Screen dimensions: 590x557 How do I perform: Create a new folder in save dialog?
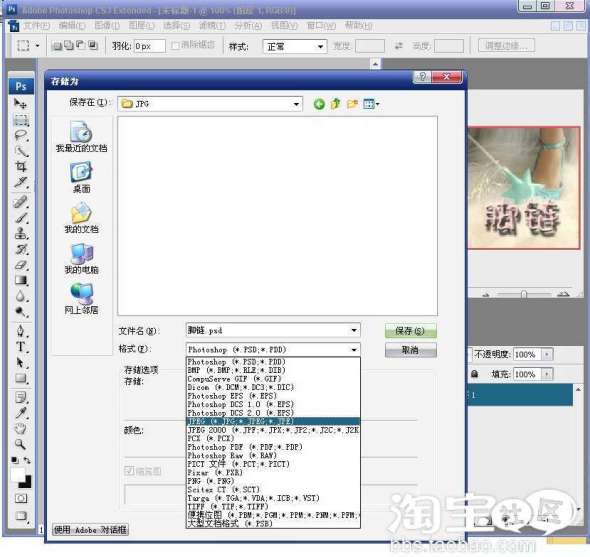[x=352, y=103]
